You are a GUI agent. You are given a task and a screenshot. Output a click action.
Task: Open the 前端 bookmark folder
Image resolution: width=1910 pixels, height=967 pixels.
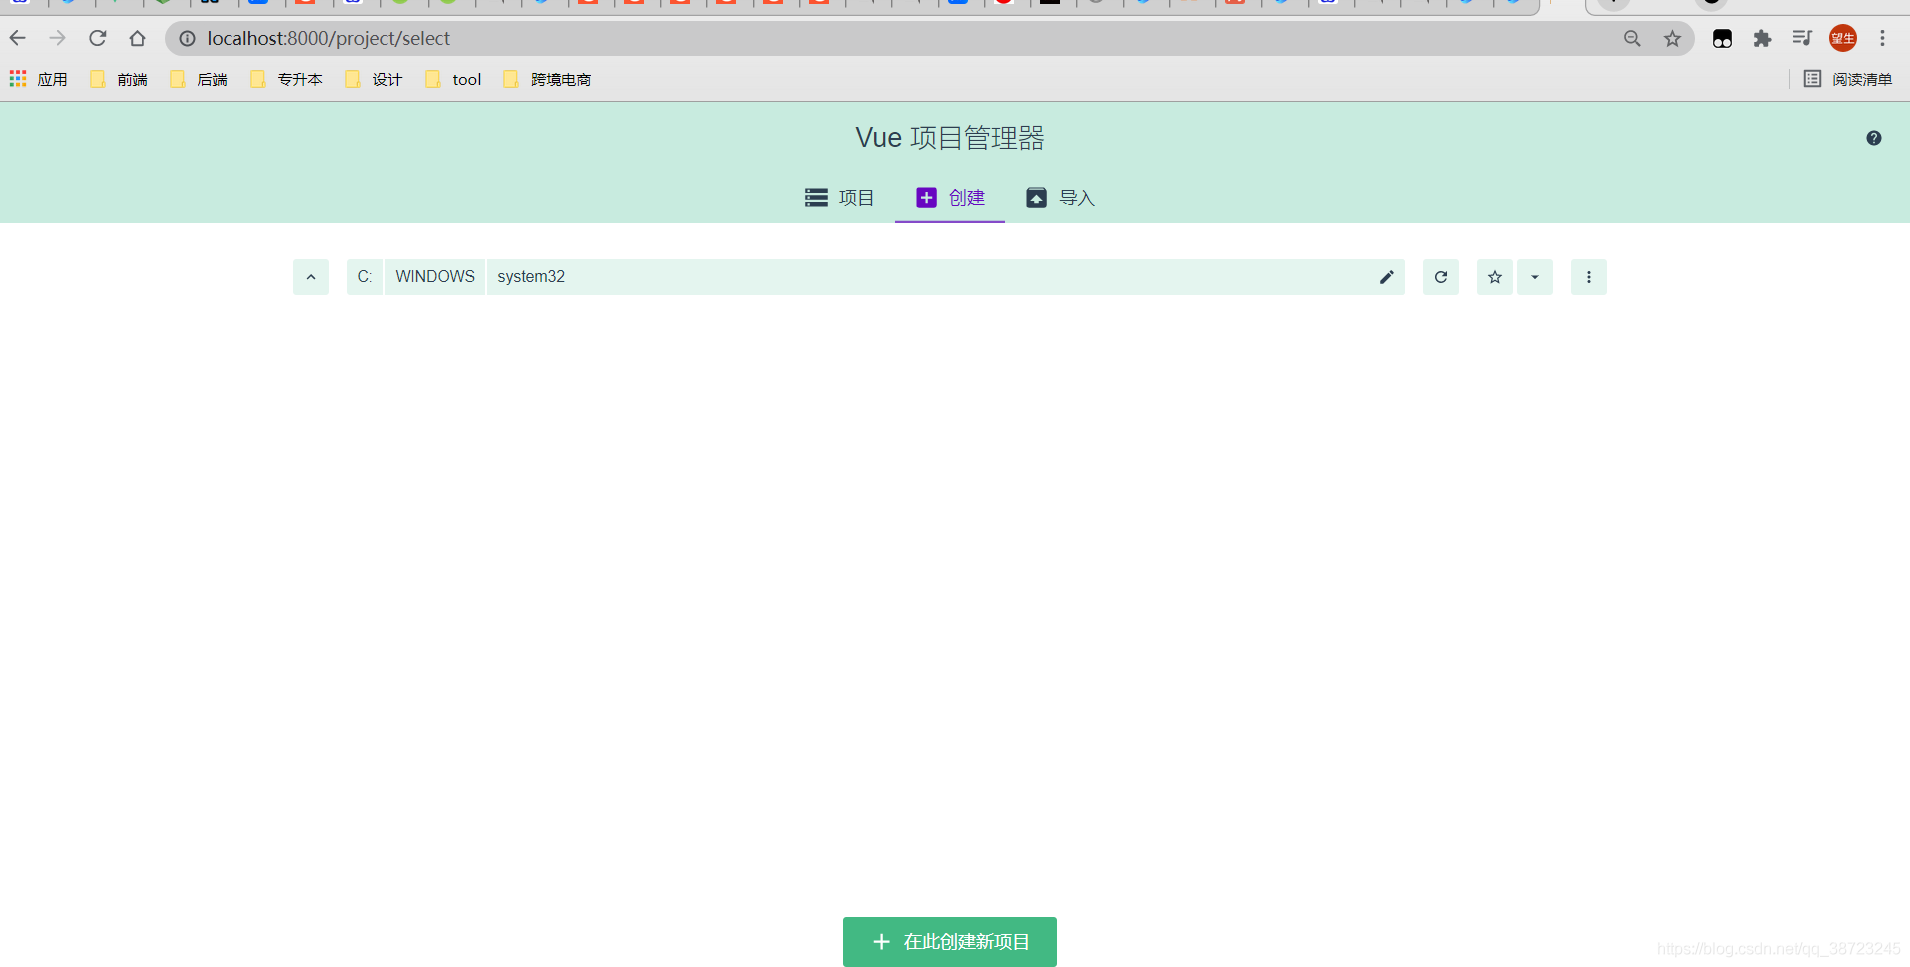click(119, 79)
